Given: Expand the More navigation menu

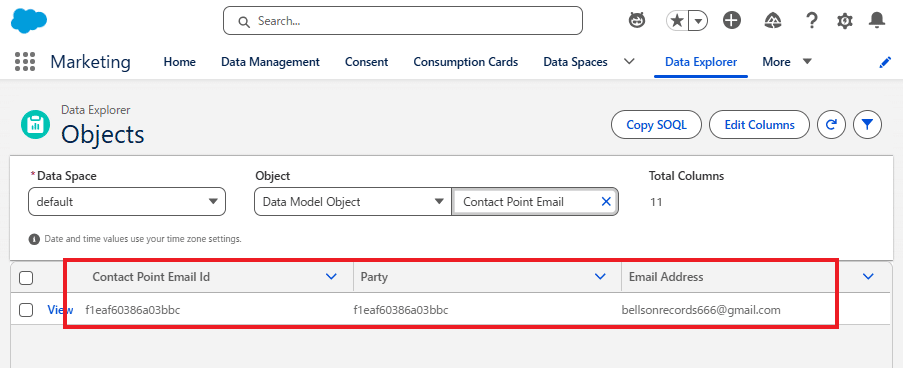Looking at the screenshot, I should pos(787,62).
